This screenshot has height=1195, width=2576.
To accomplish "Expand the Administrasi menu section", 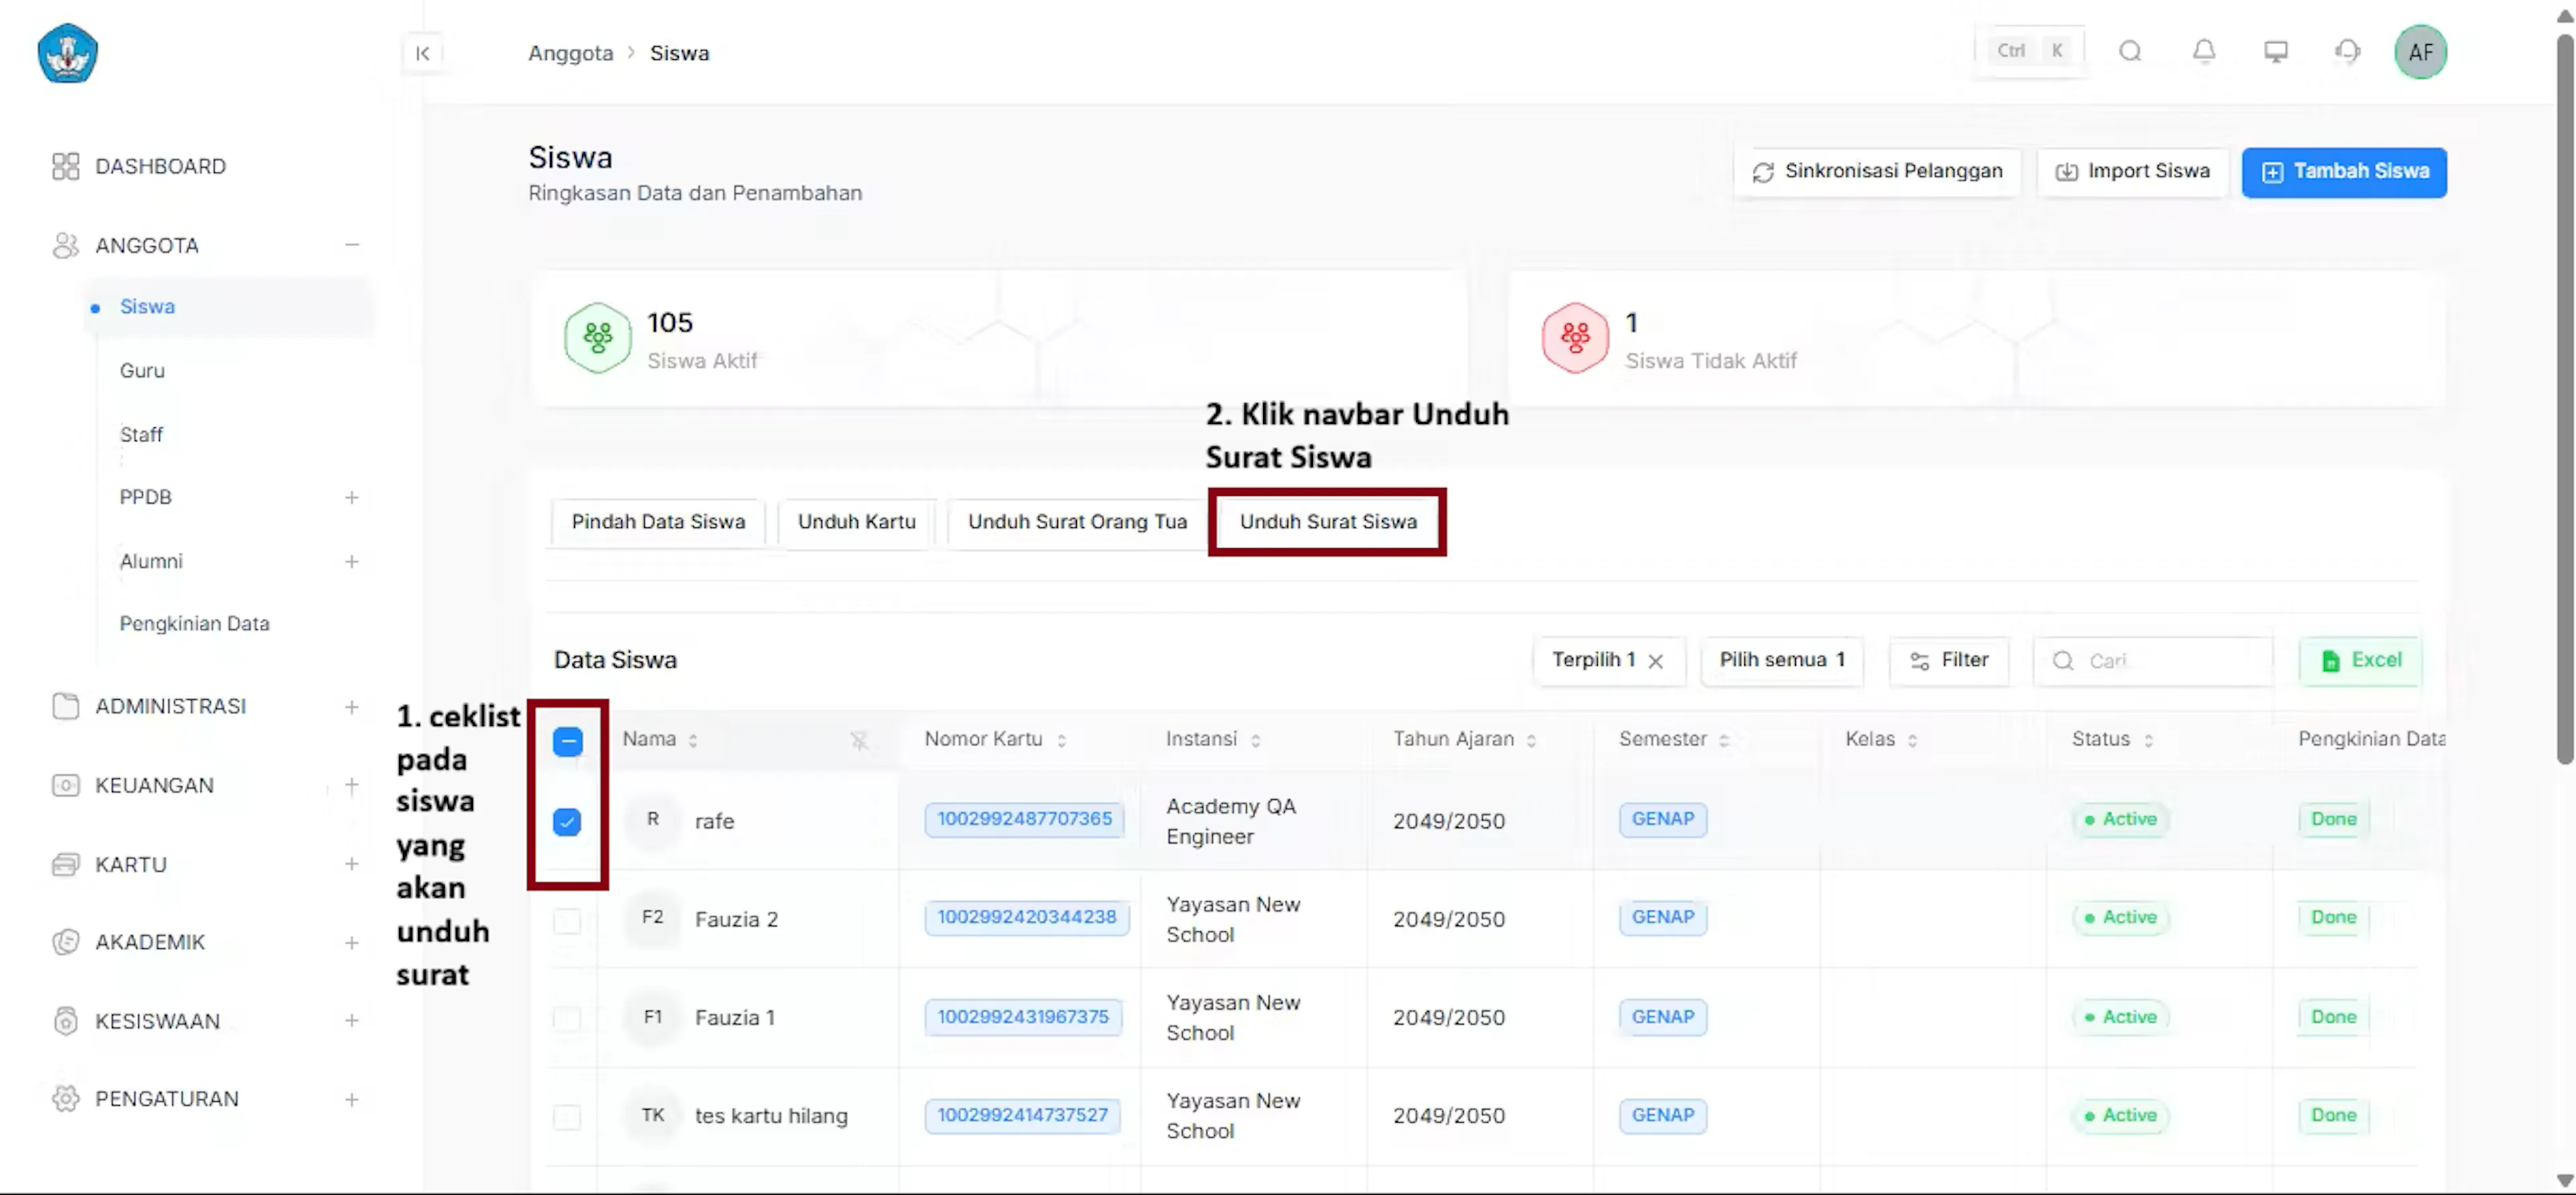I will [x=352, y=707].
